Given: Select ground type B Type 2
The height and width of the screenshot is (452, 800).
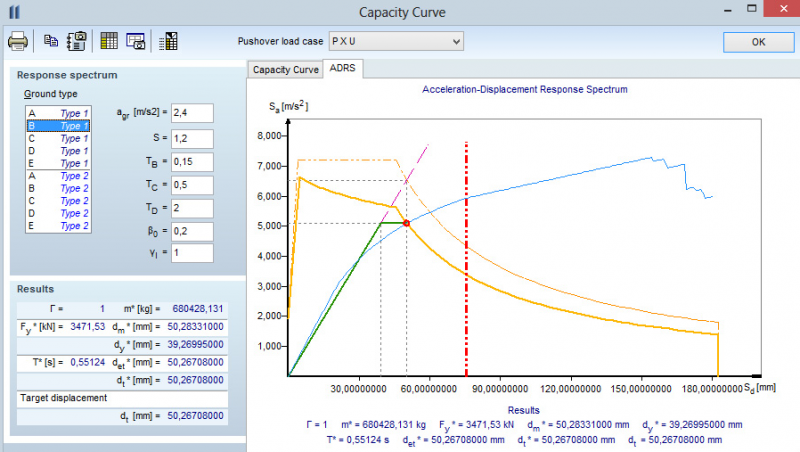Looking at the screenshot, I should point(58,188).
